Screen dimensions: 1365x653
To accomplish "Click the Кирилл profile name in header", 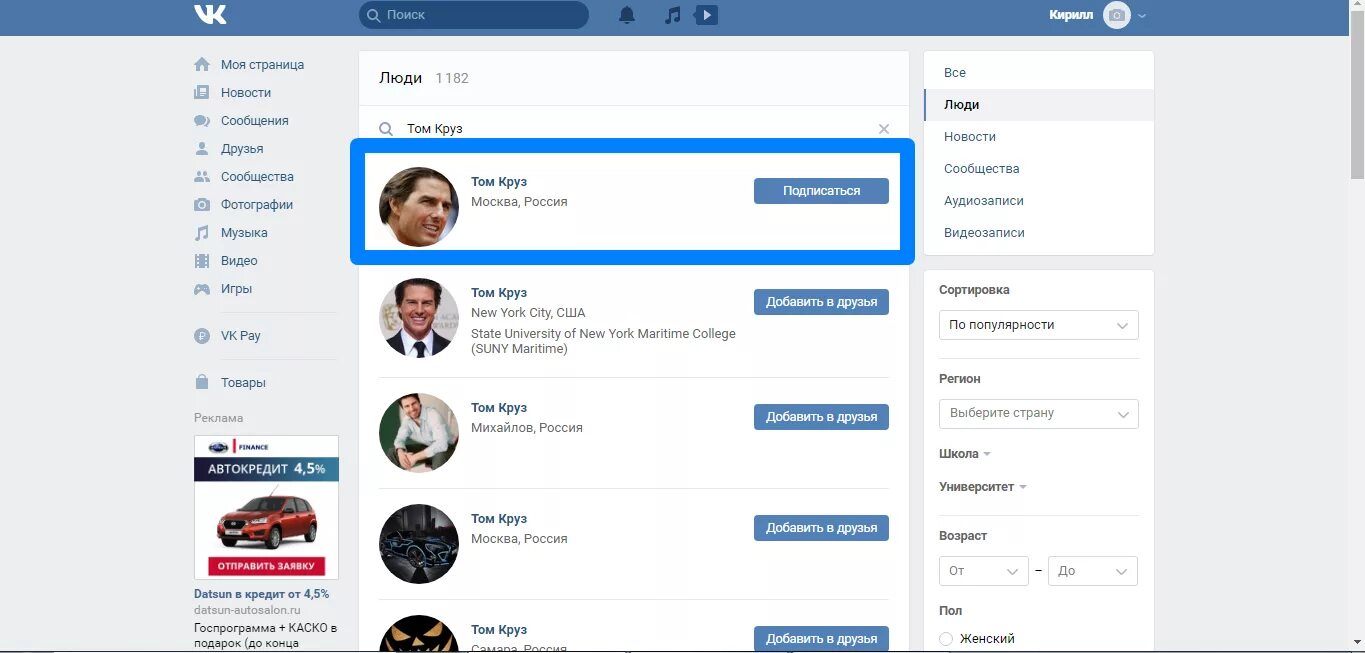I will coord(1071,15).
